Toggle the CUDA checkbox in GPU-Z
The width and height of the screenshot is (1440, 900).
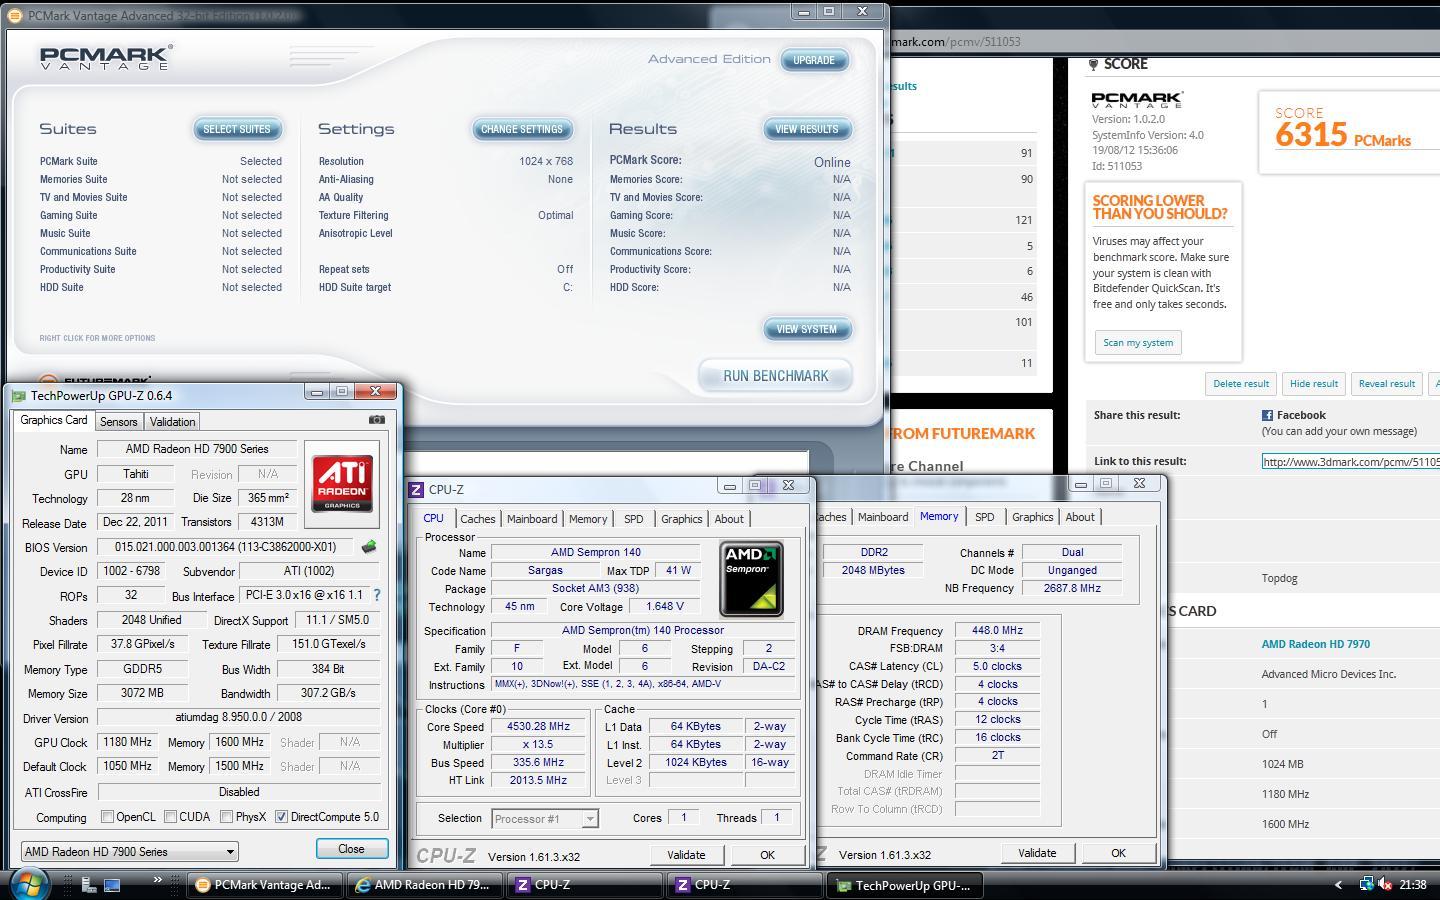(170, 817)
